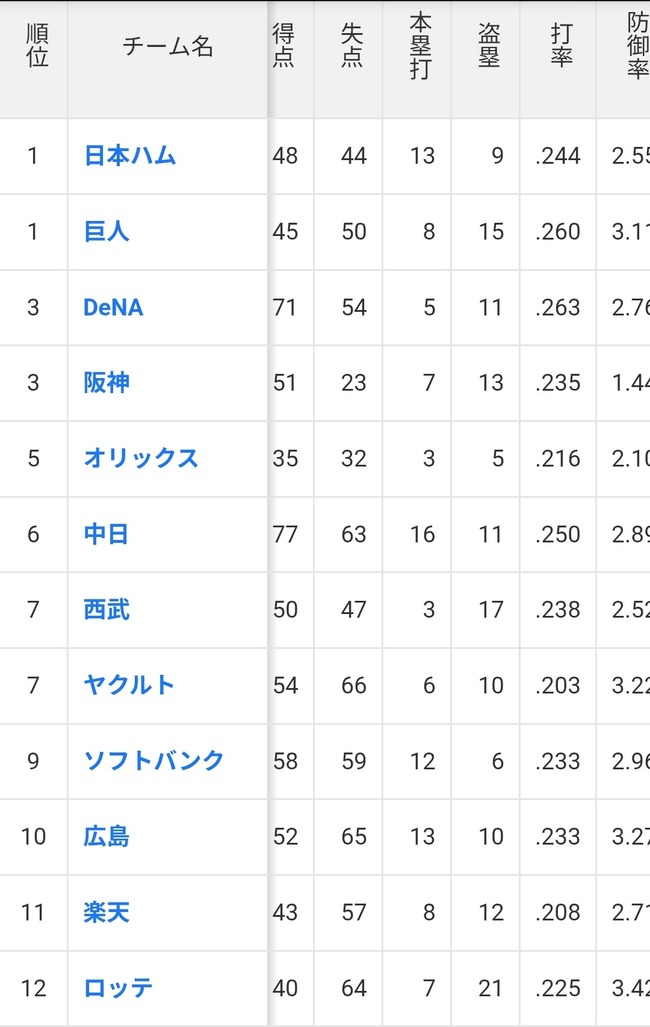Open the オリックス team link

(x=141, y=458)
